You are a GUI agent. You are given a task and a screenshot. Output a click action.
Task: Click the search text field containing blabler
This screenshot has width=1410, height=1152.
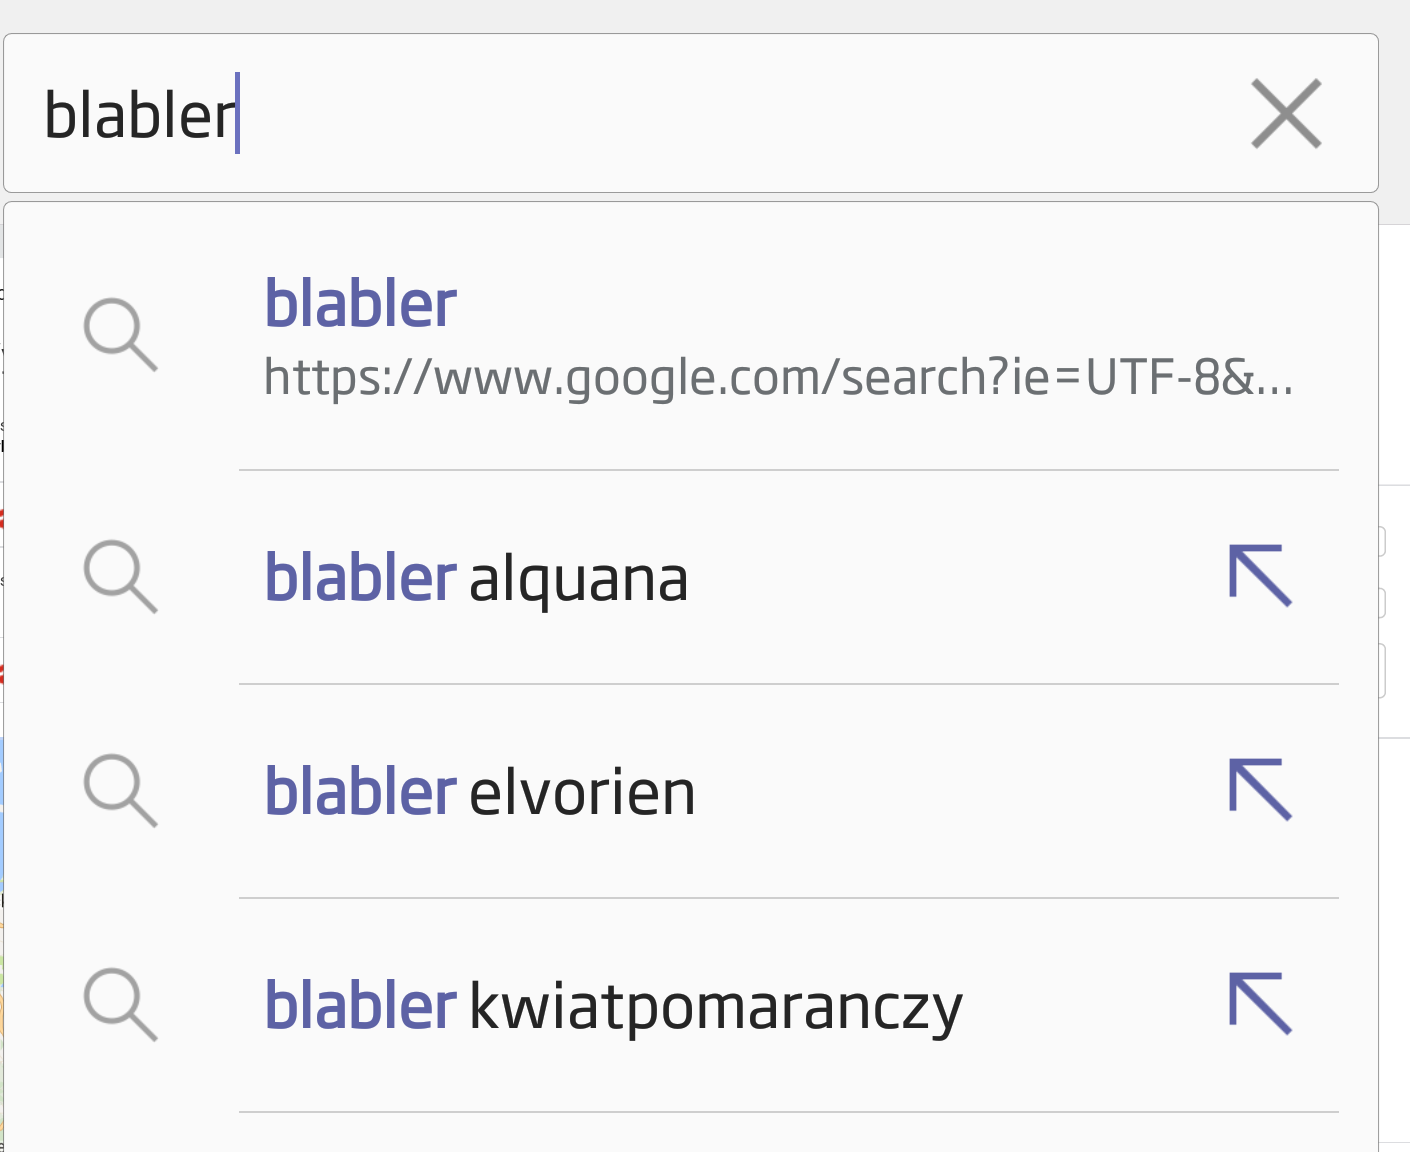(691, 113)
